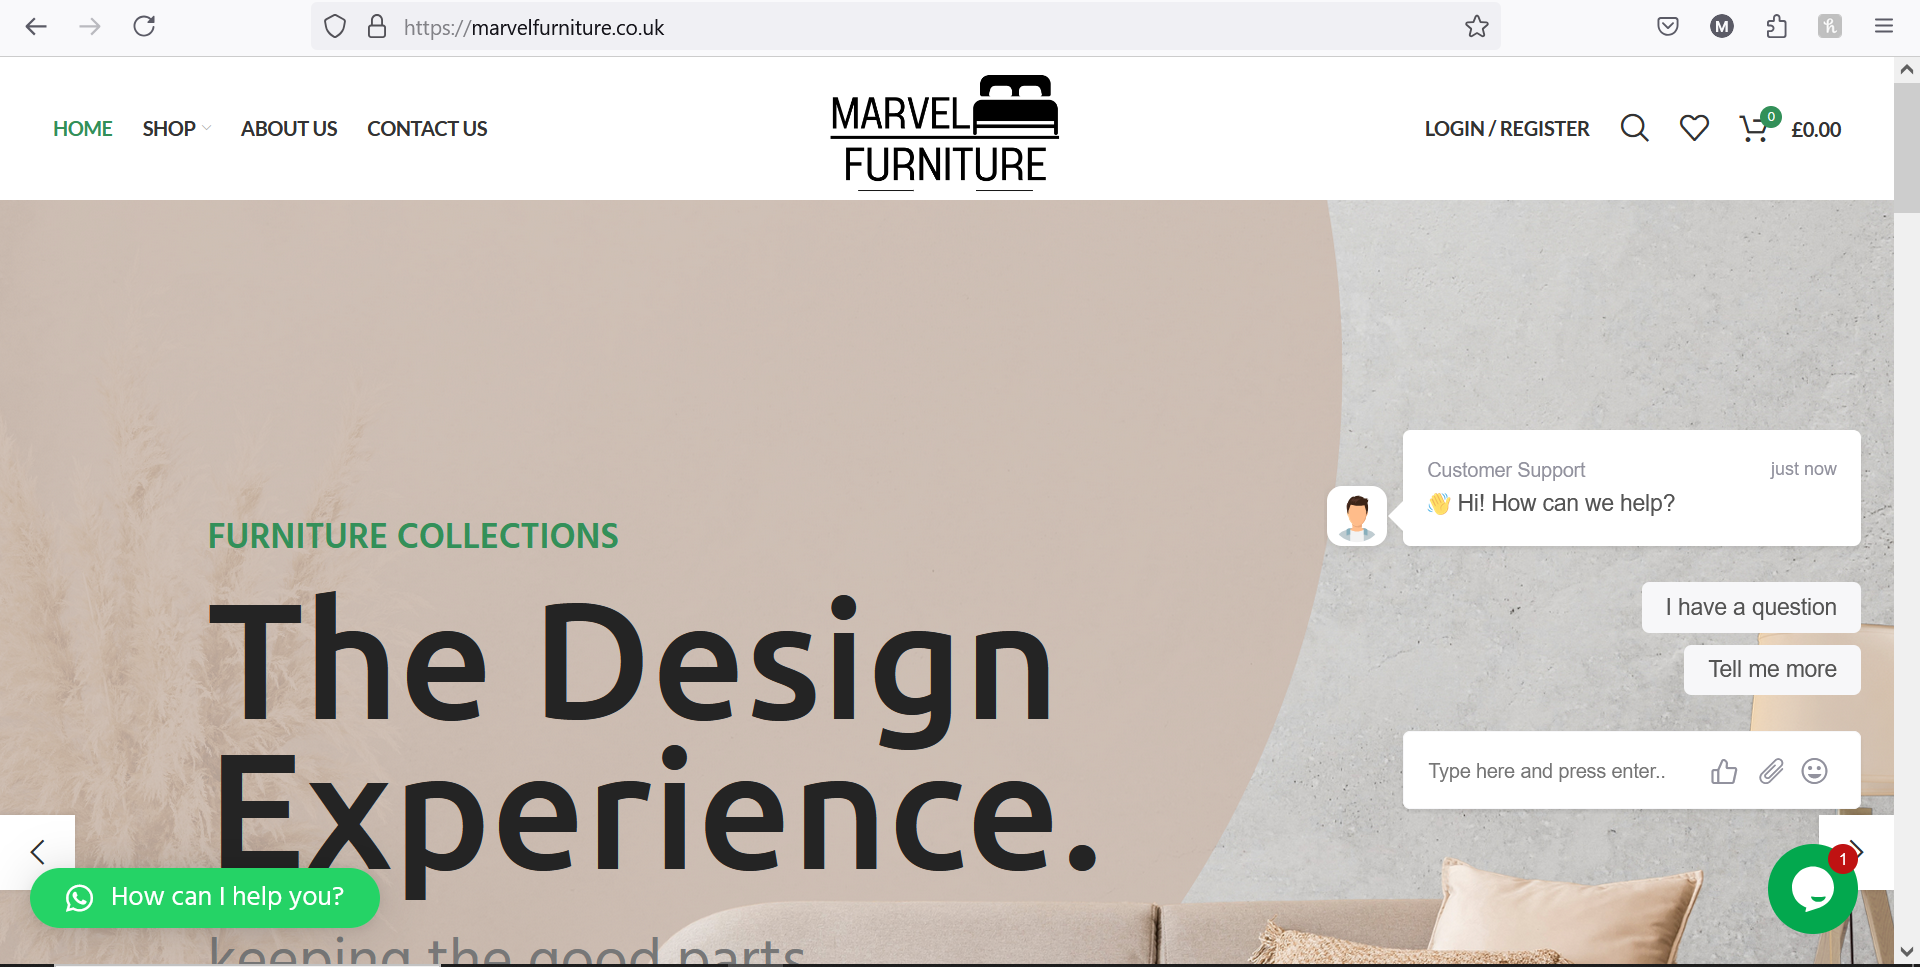The image size is (1920, 967).
Task: Select 'I have a question' reply
Action: click(x=1751, y=607)
